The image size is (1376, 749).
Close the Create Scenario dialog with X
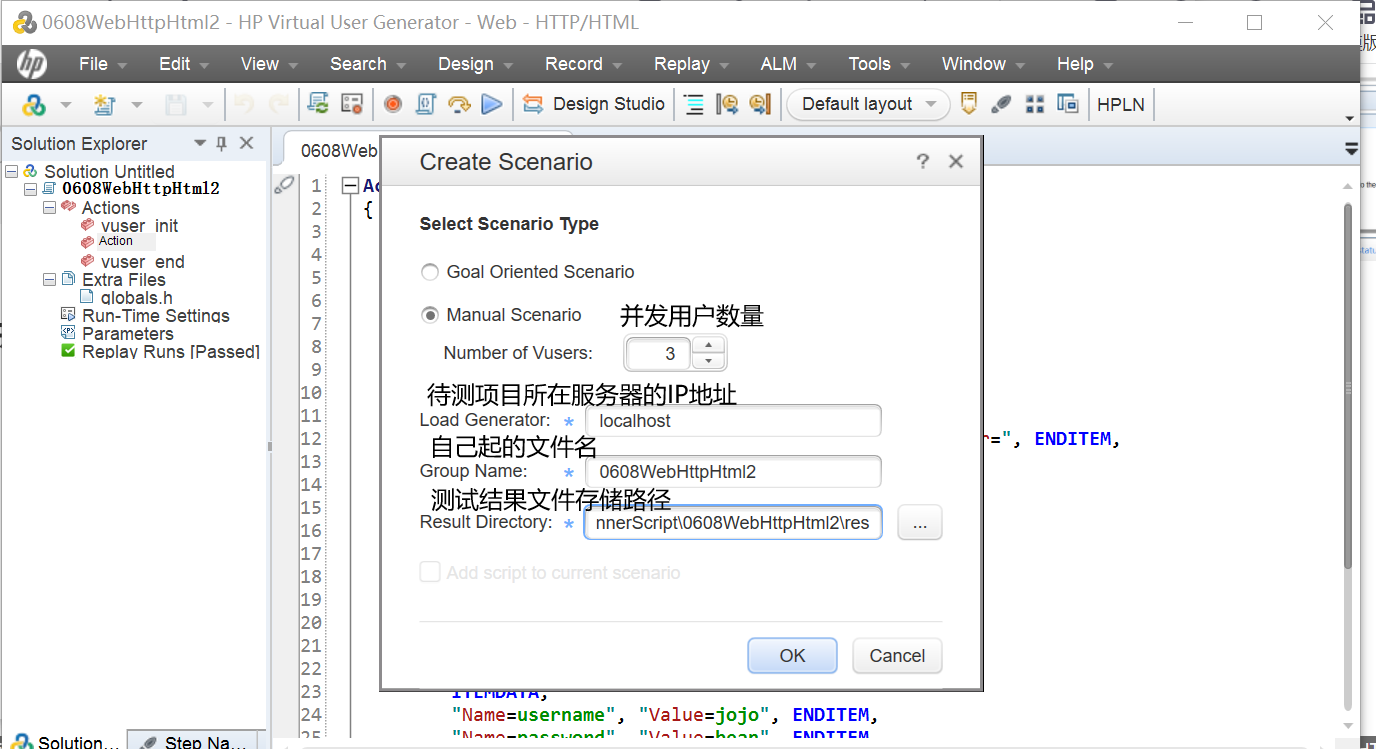[x=956, y=161]
